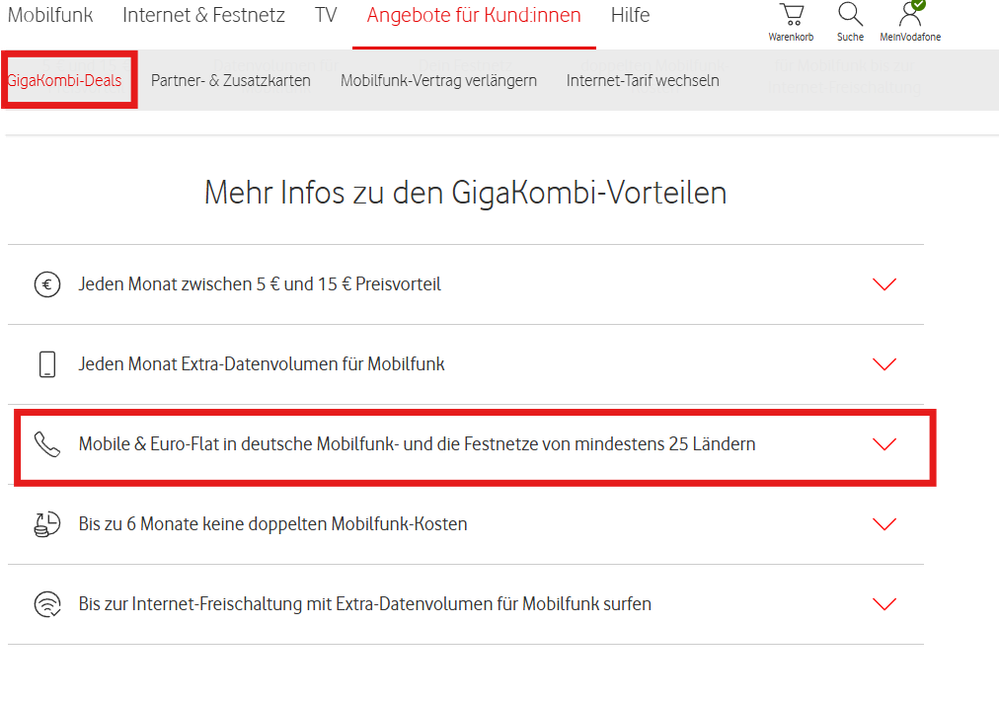Expand Extra-Datenvolumen für Mobilfunk chevron
Image resolution: width=999 pixels, height=713 pixels.
click(x=884, y=364)
